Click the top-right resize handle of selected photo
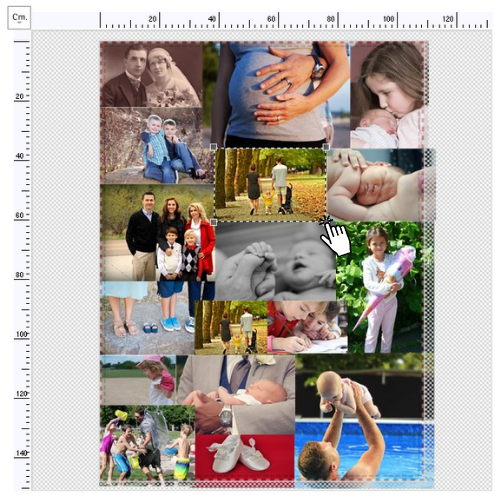This screenshot has height=500, width=500. coord(326,147)
